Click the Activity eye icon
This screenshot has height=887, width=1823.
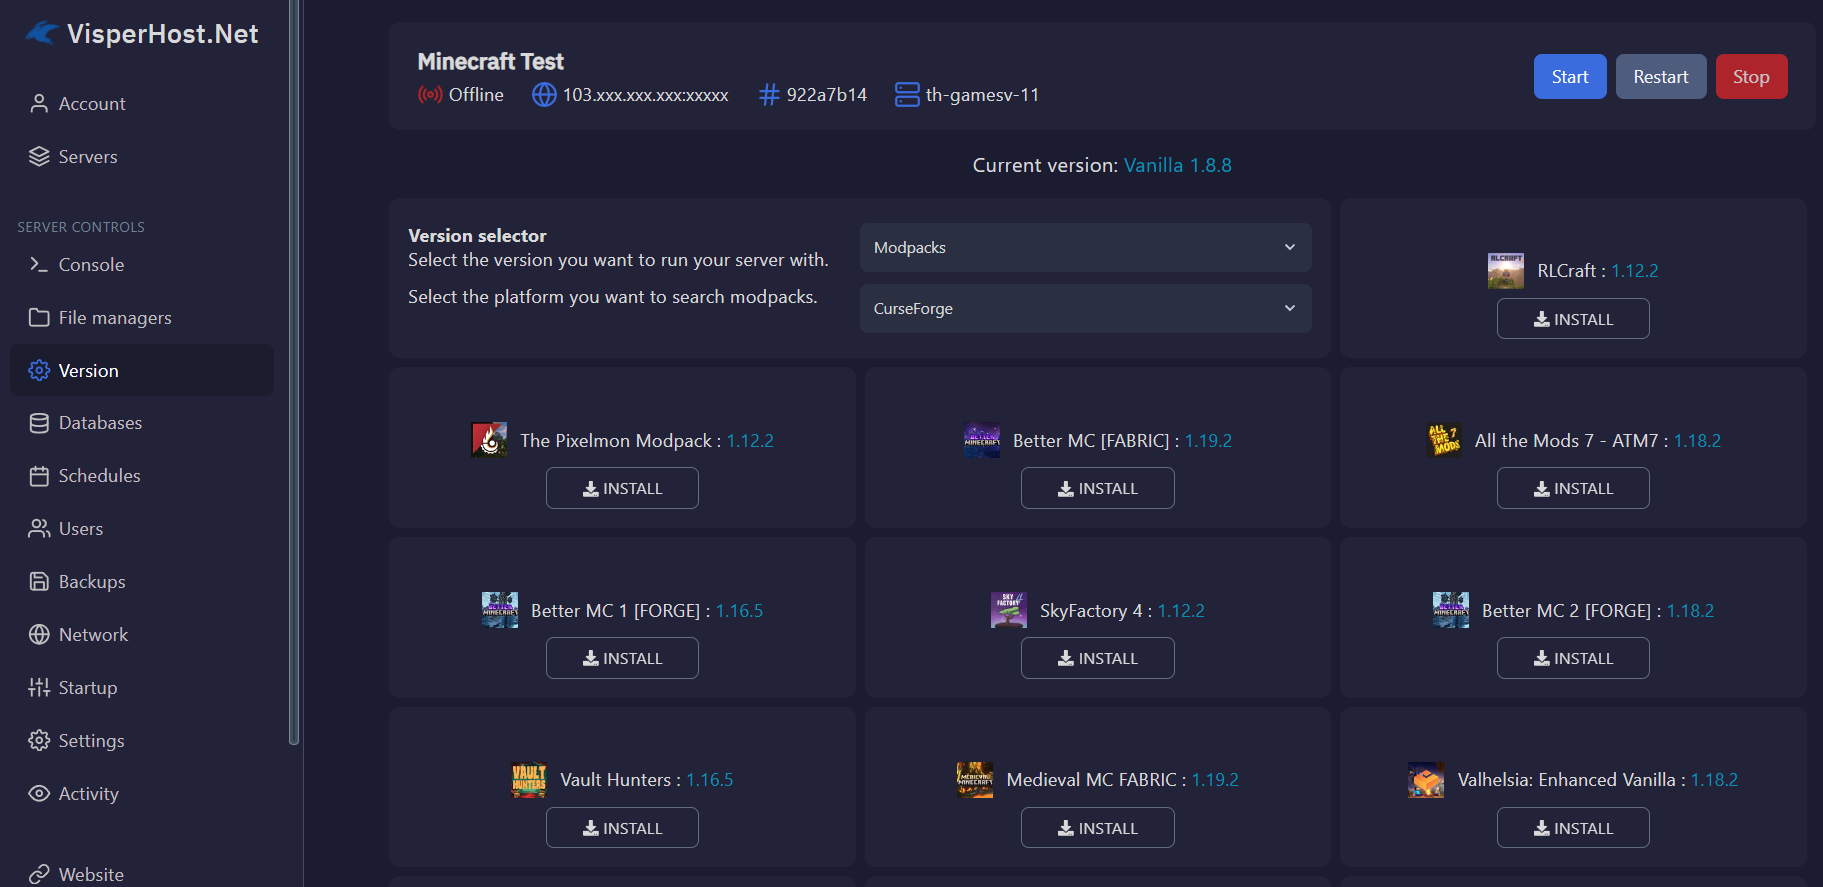coord(39,794)
